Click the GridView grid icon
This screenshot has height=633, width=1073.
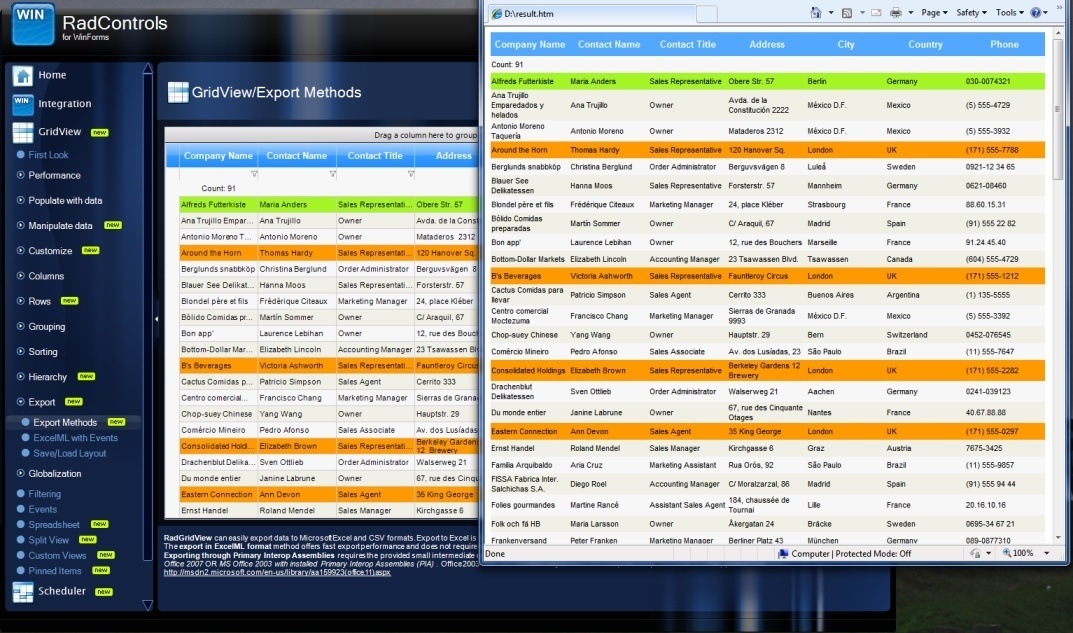23,132
